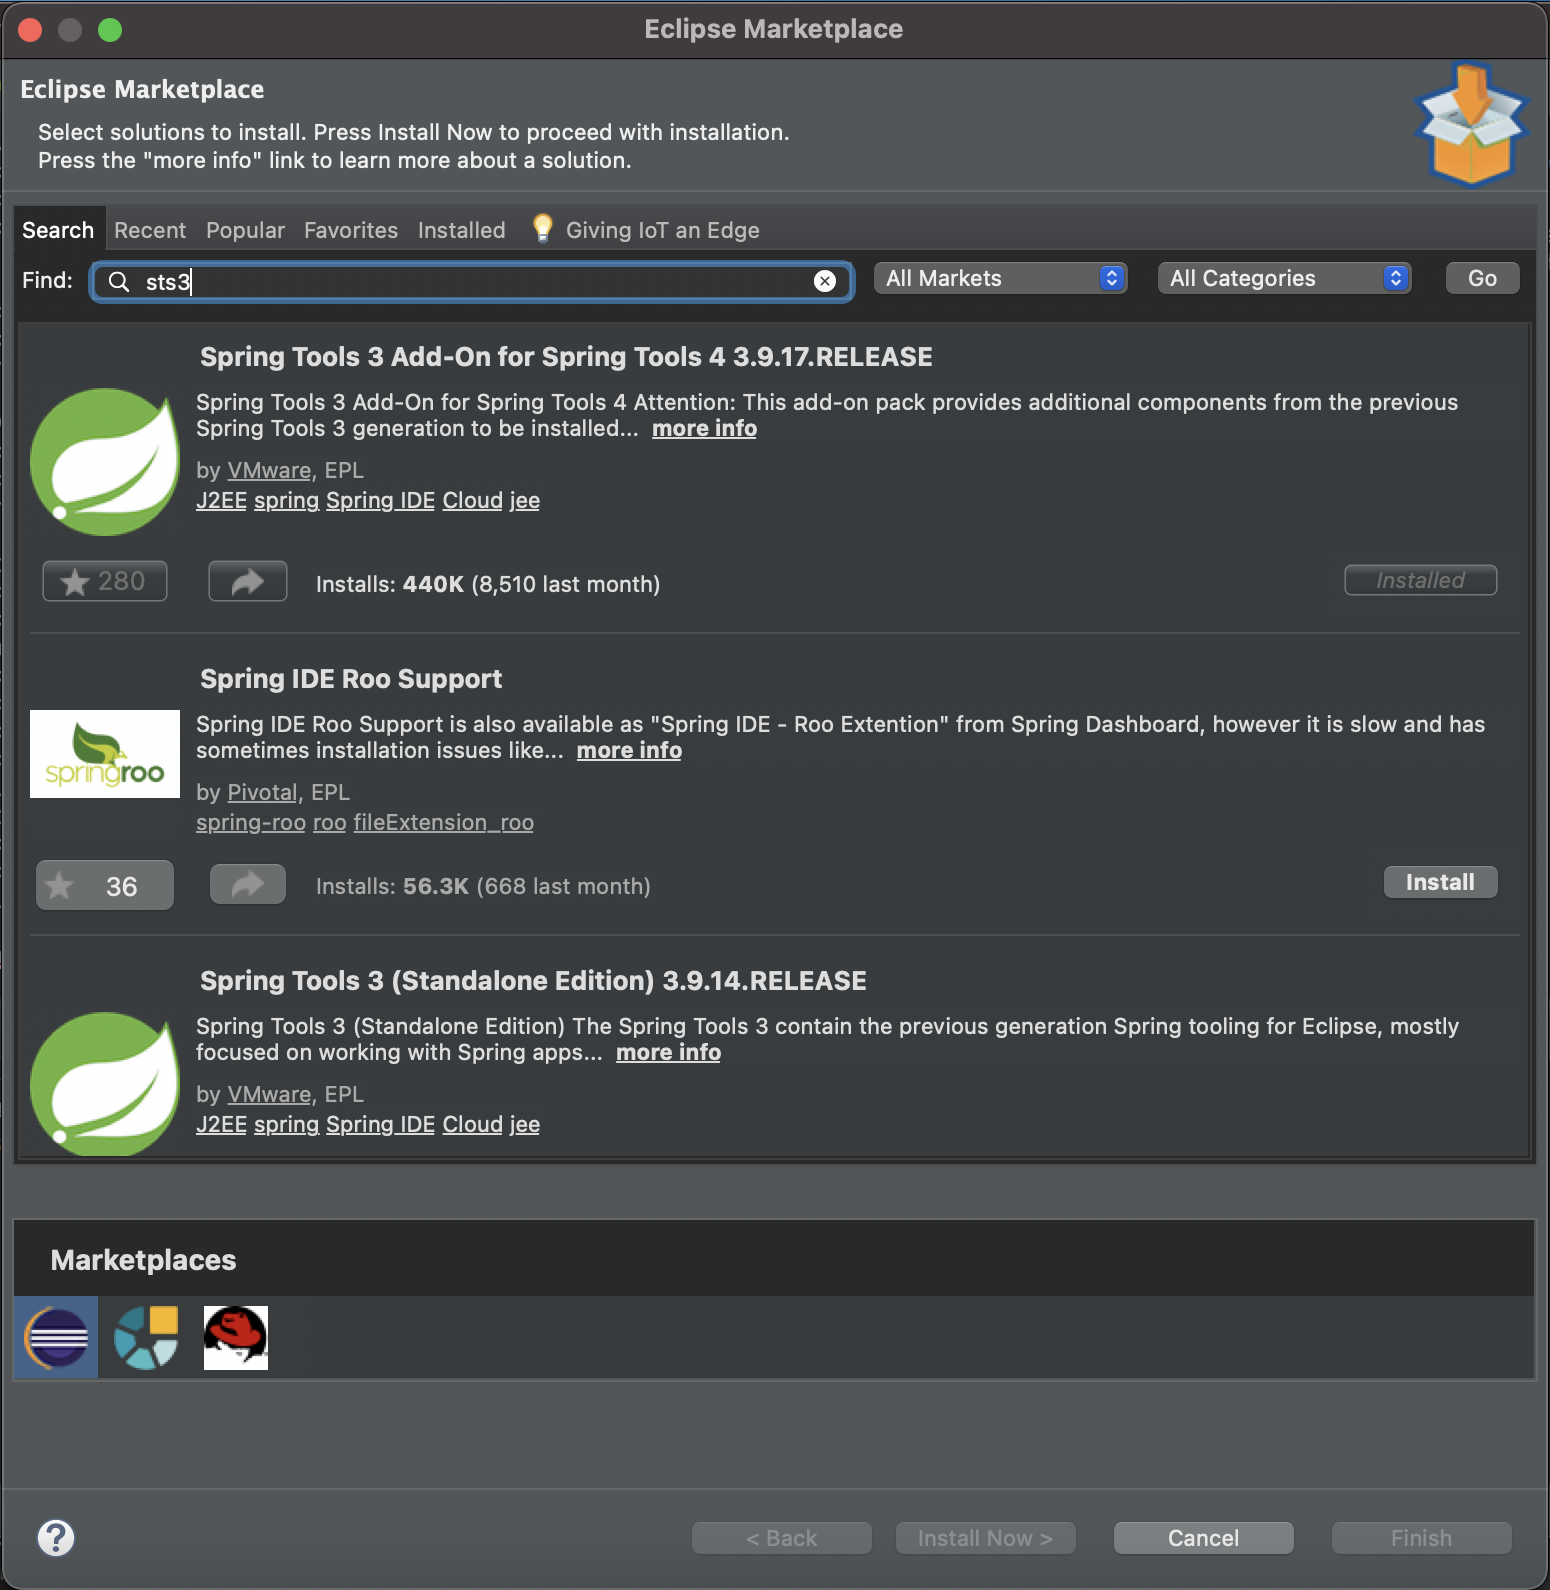Open the Pivotal provider link
This screenshot has width=1550, height=1590.
coord(262,792)
